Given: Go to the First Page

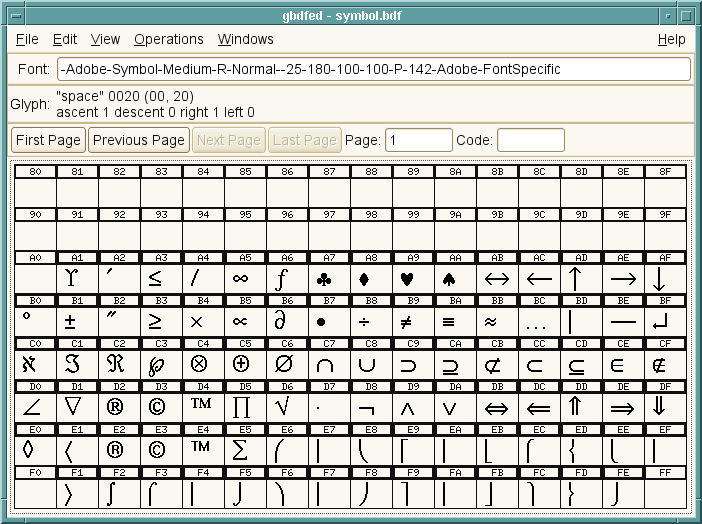Looking at the screenshot, I should point(48,140).
